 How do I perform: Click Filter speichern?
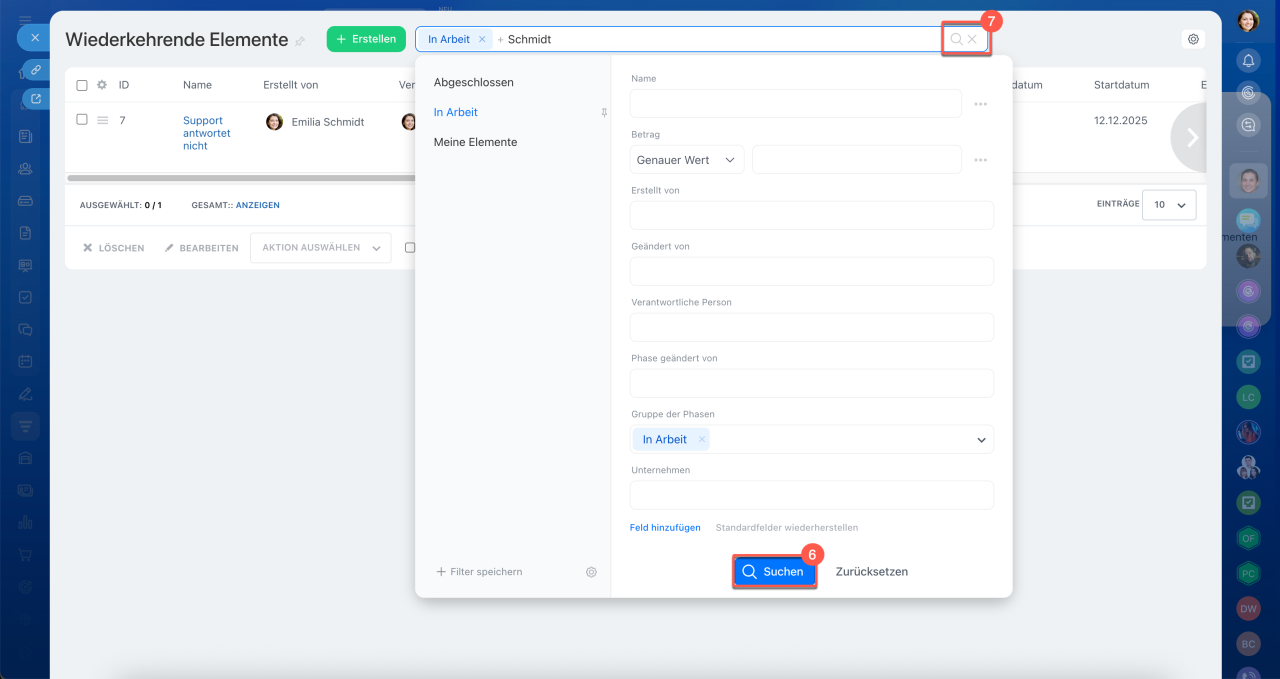coord(479,572)
